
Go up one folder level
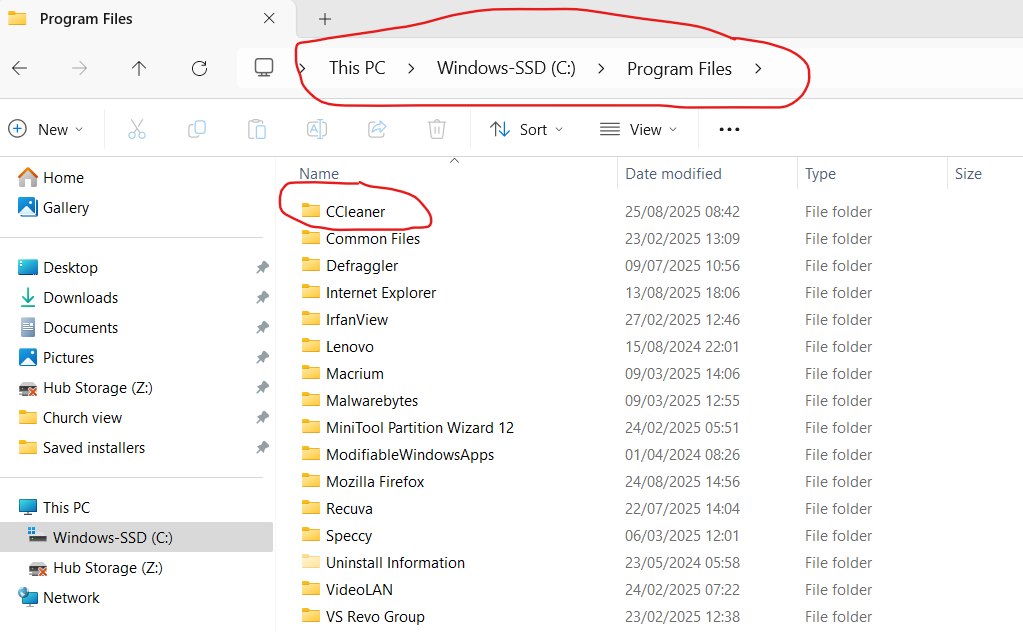pyautogui.click(x=139, y=68)
